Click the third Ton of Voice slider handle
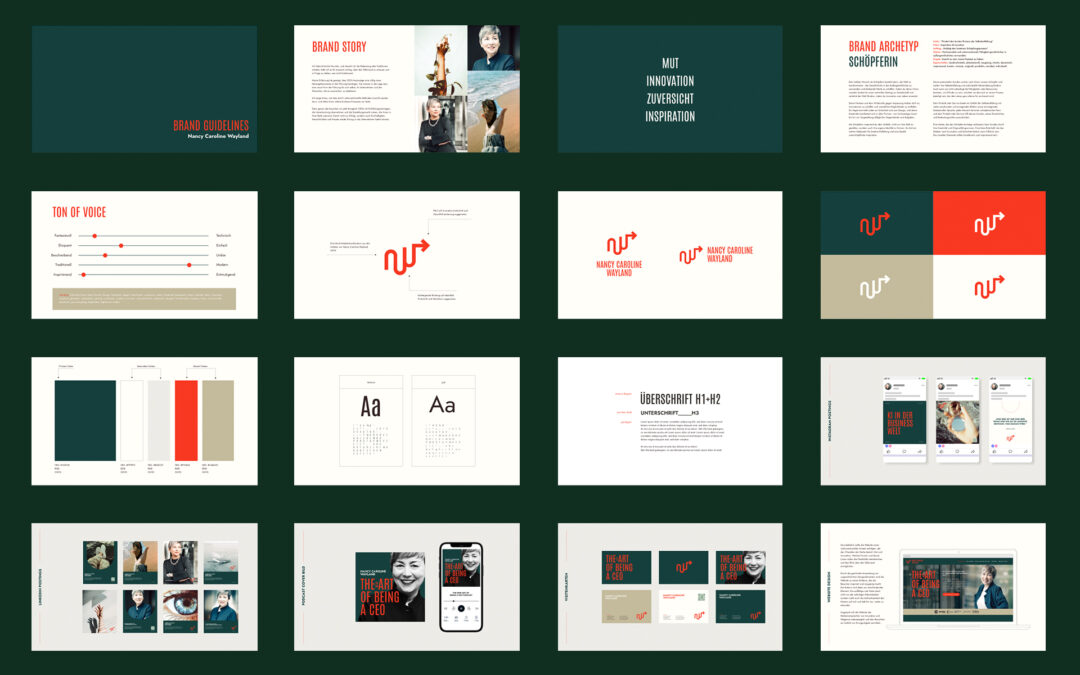This screenshot has width=1080, height=675. click(x=105, y=255)
